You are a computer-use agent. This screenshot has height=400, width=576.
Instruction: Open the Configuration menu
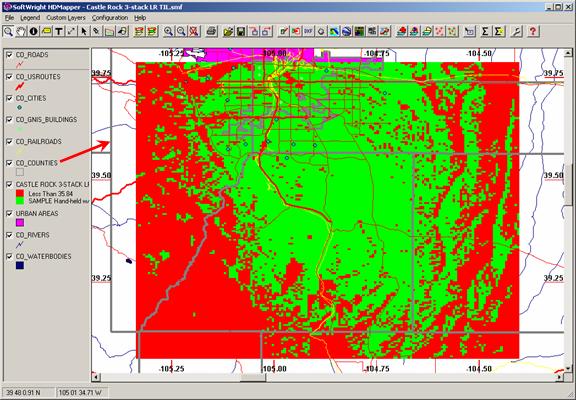point(110,18)
